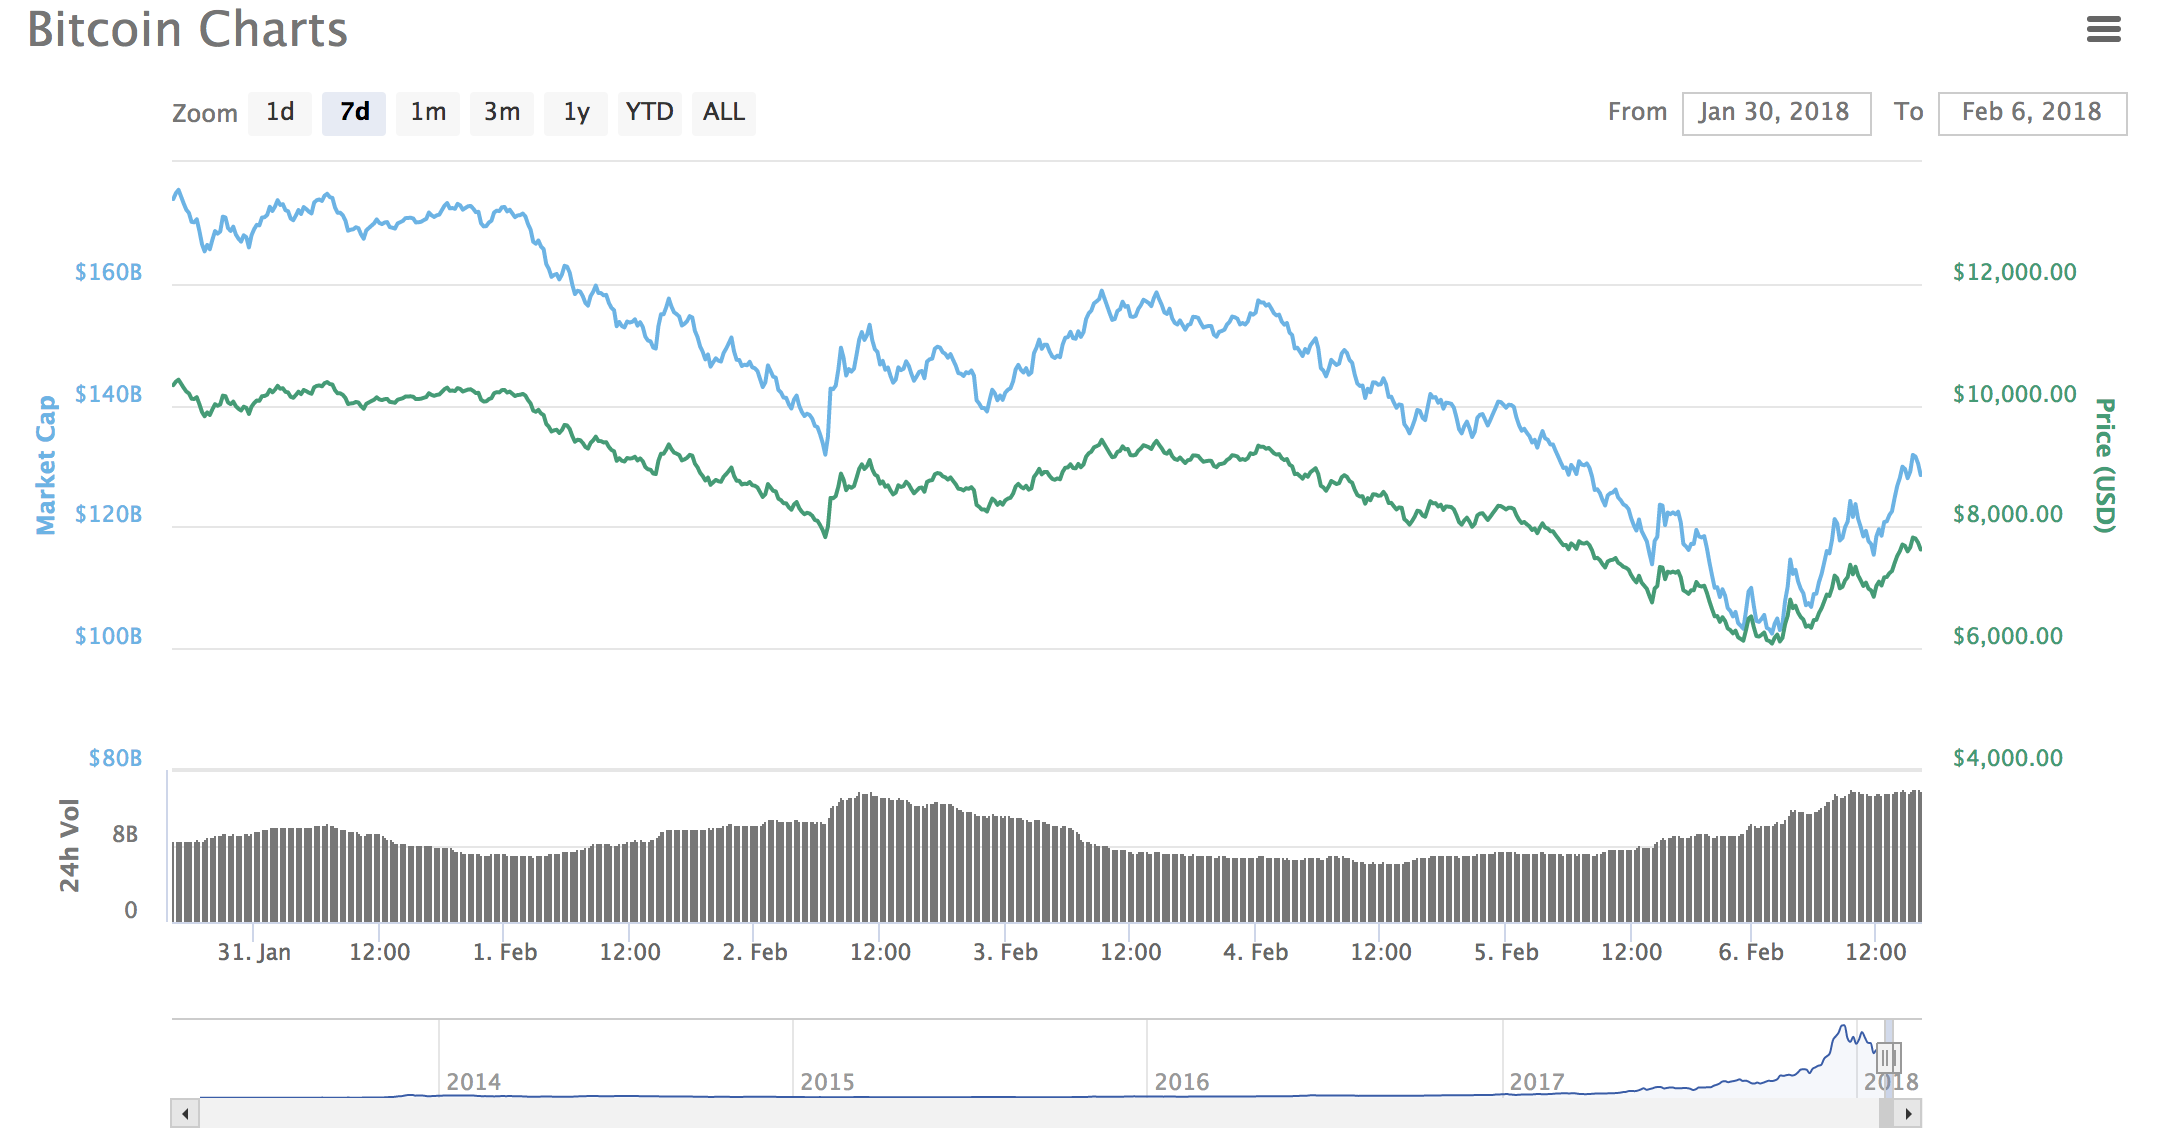Click the Market Cap axis title
Screen dimensions: 2166x1134
(x=46, y=465)
